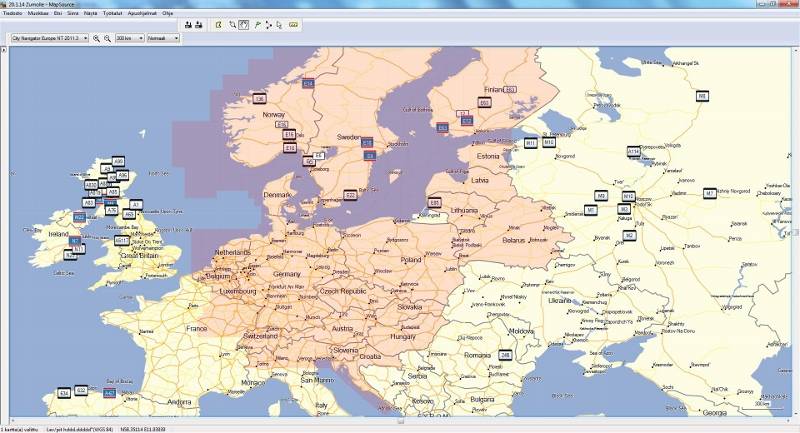Image resolution: width=800 pixels, height=433 pixels.
Task: Click the Hungary country label
Action: [403, 337]
